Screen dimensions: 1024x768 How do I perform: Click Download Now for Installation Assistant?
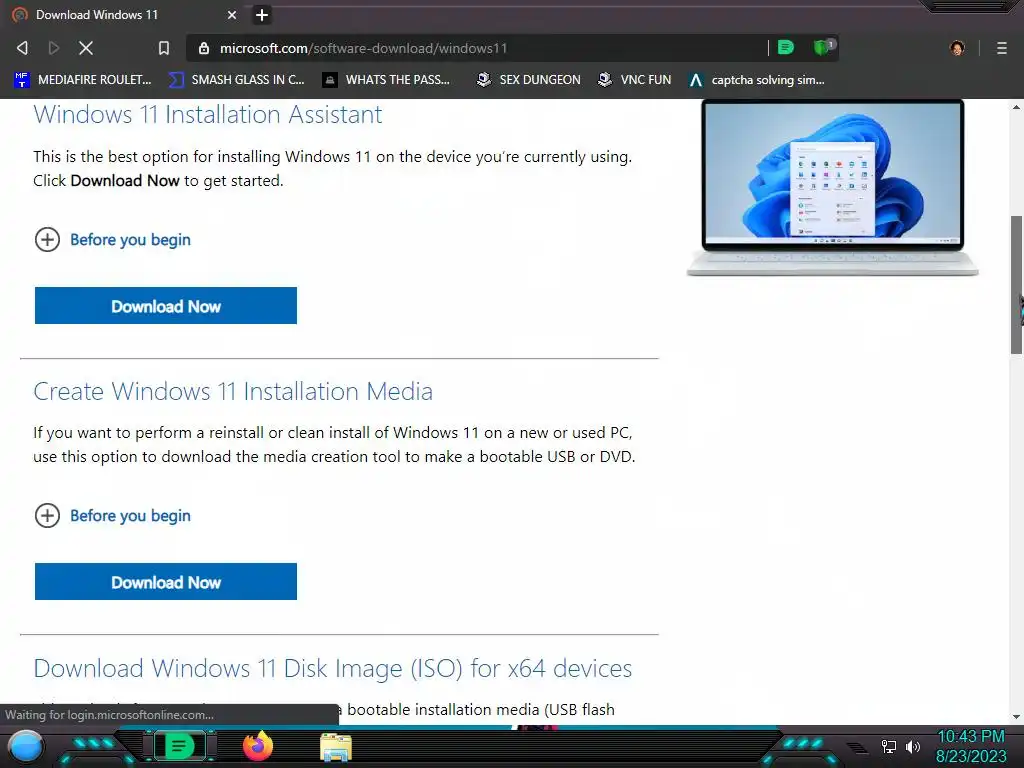[166, 306]
